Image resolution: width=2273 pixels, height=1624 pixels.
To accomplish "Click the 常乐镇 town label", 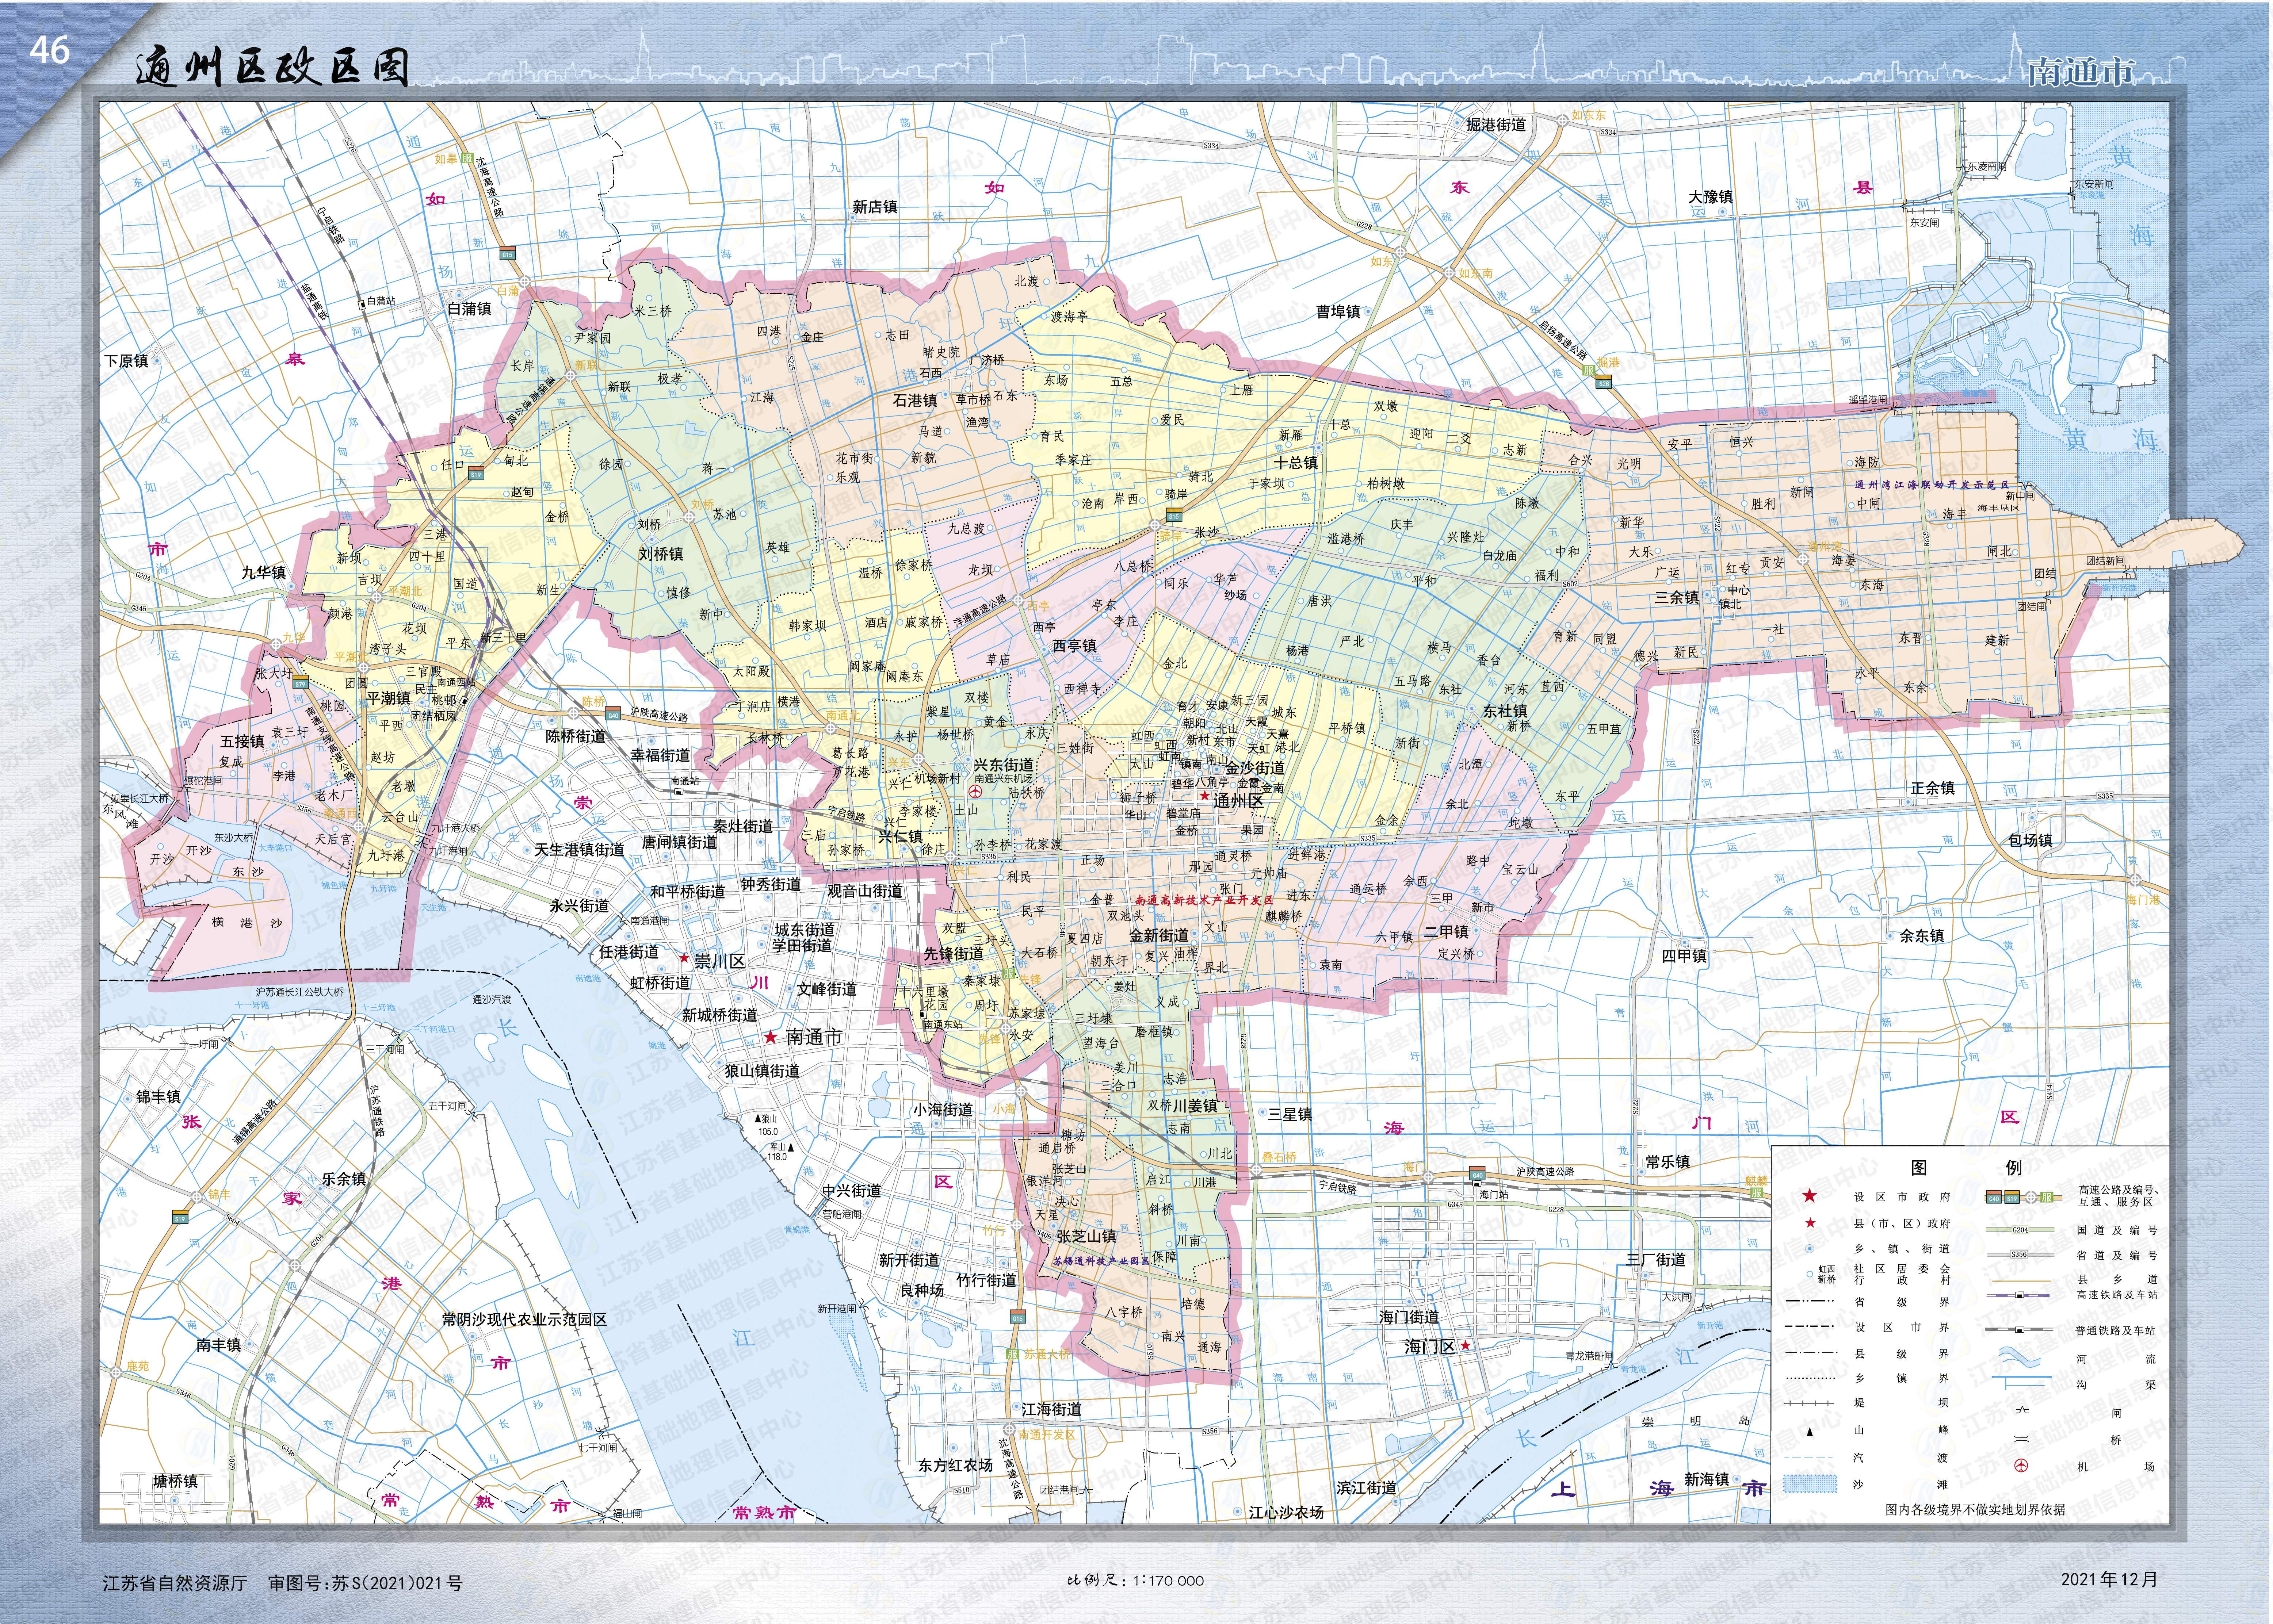I will (1668, 1162).
